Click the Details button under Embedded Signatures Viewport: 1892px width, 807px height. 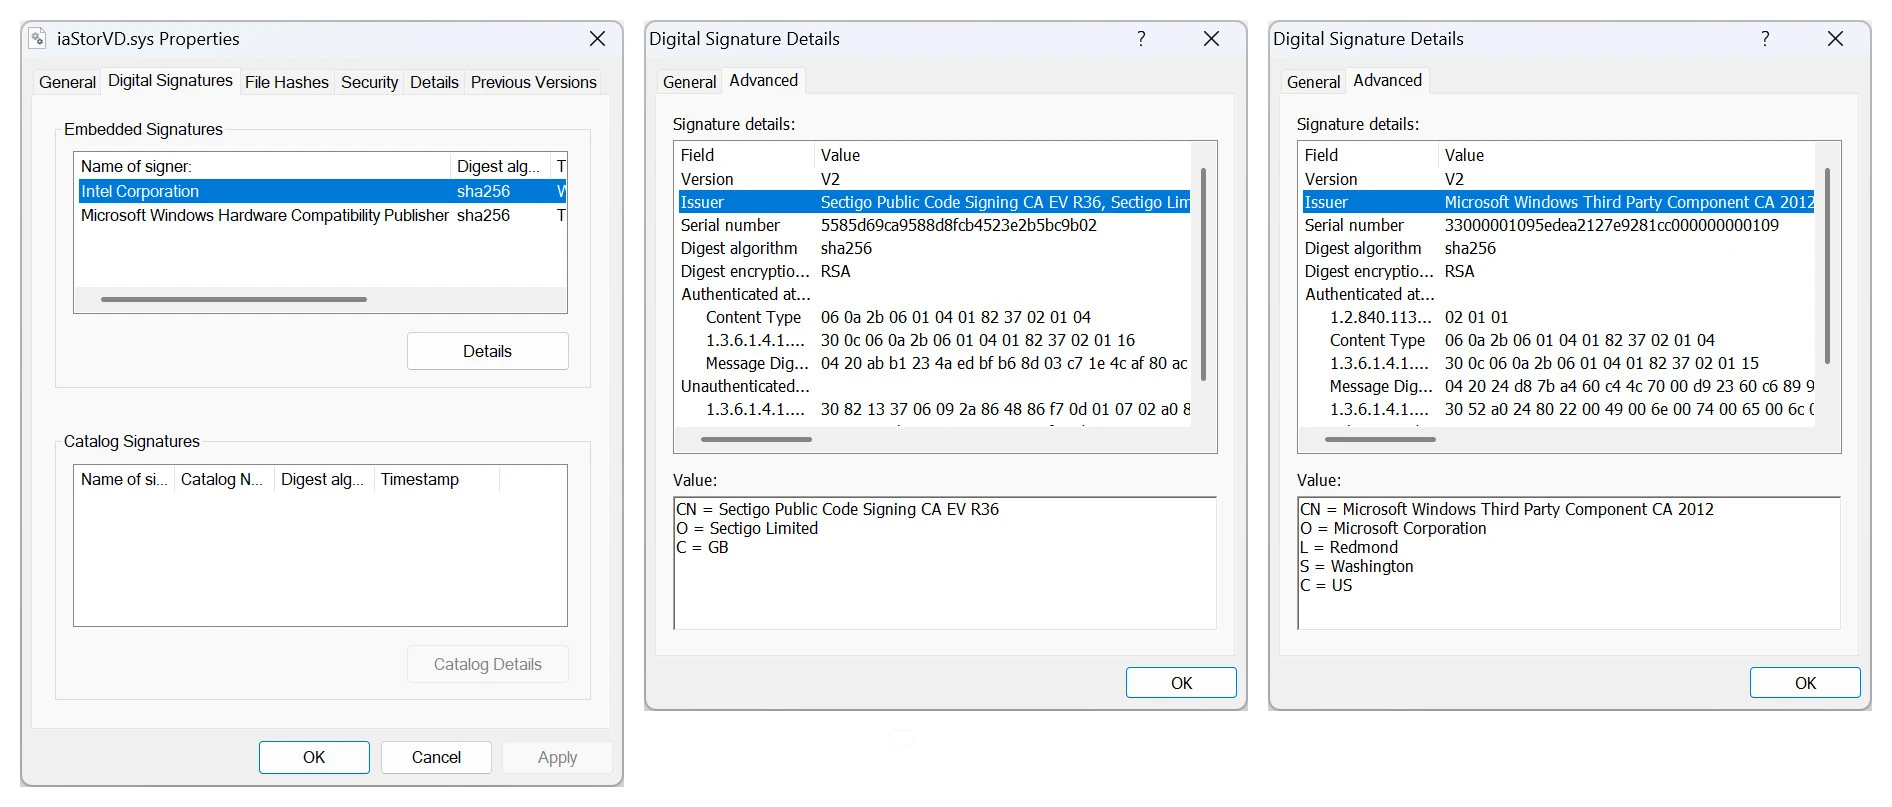[x=487, y=351]
